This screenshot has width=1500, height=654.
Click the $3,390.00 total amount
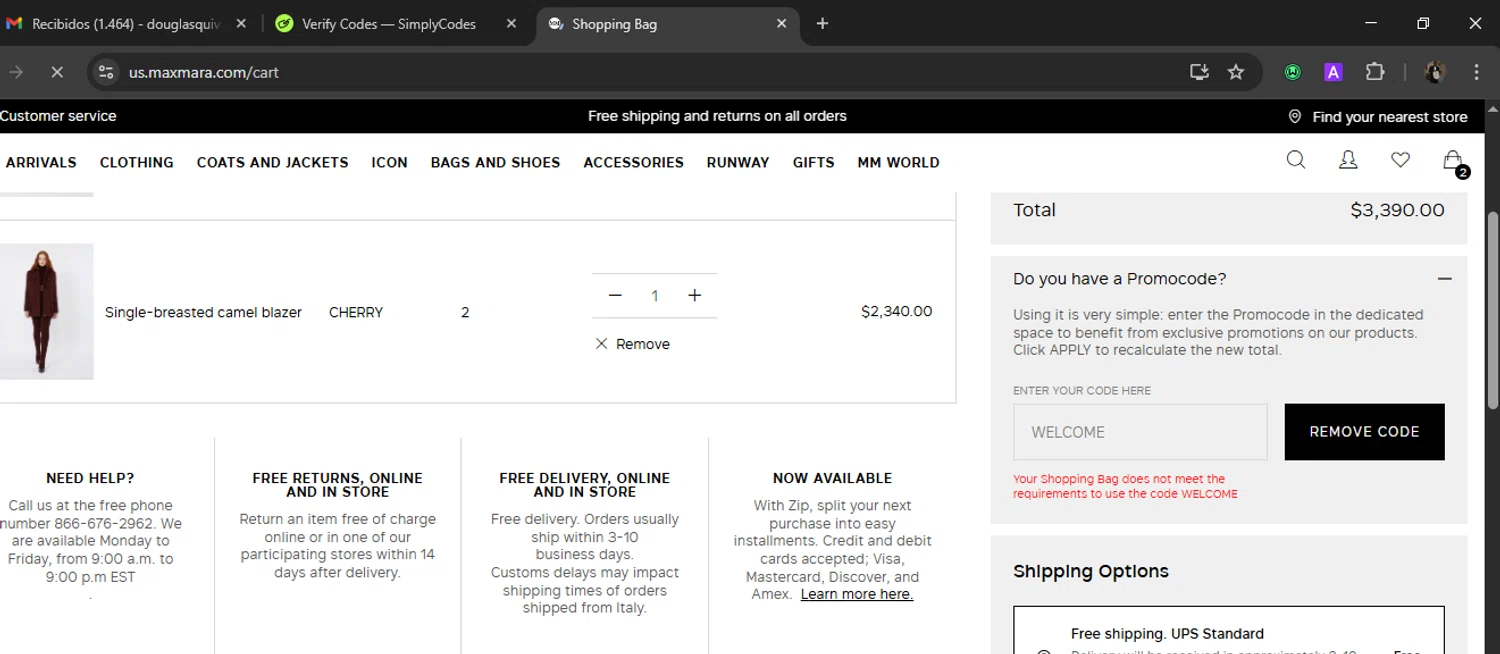[x=1397, y=210]
